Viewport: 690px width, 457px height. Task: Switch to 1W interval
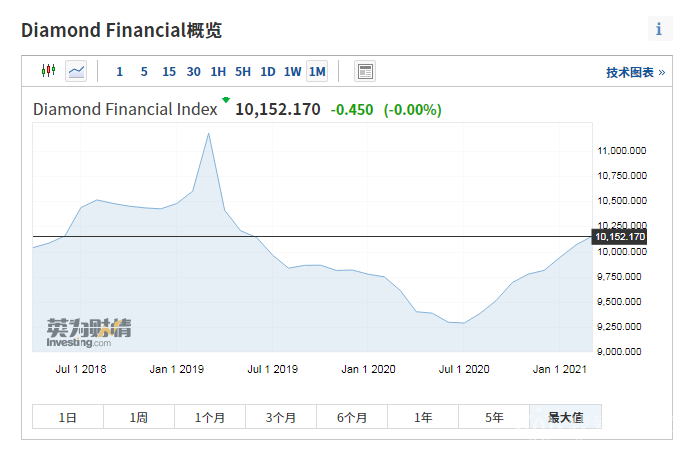(x=292, y=71)
